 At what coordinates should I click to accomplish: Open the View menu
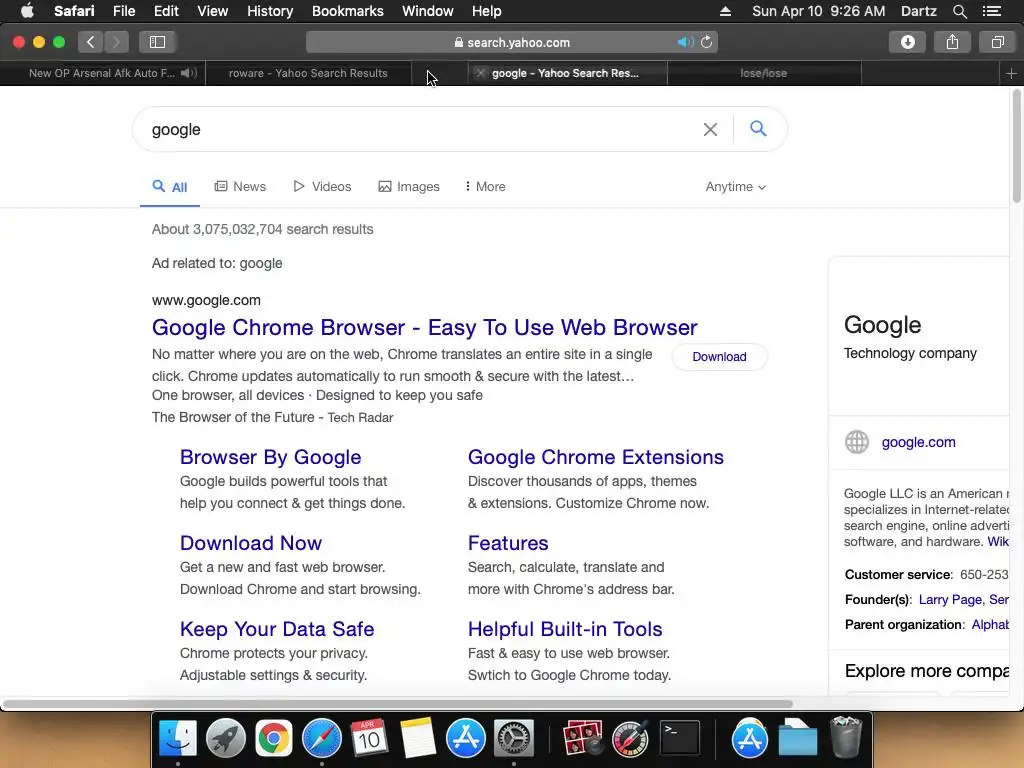click(212, 11)
